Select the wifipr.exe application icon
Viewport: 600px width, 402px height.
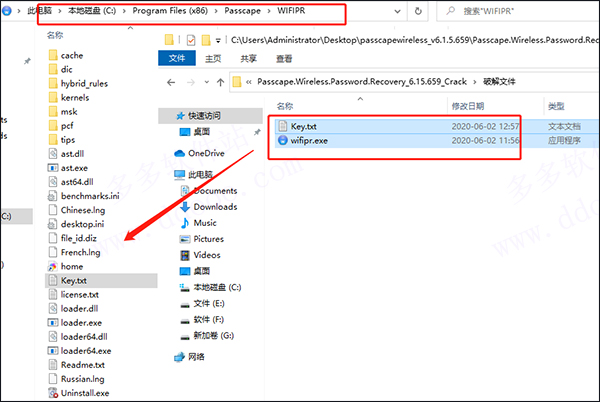pos(283,141)
